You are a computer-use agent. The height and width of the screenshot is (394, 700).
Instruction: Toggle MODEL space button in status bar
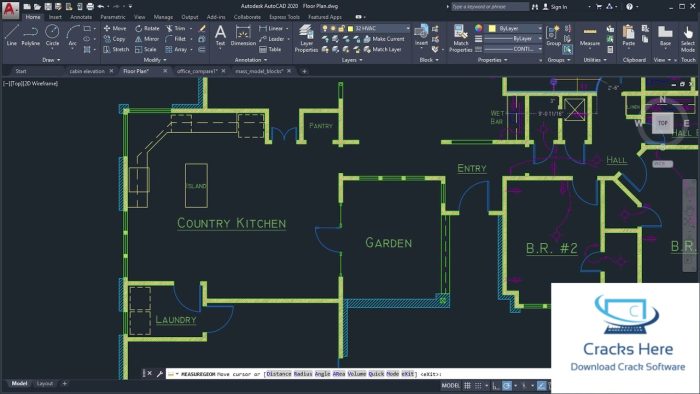(x=450, y=386)
